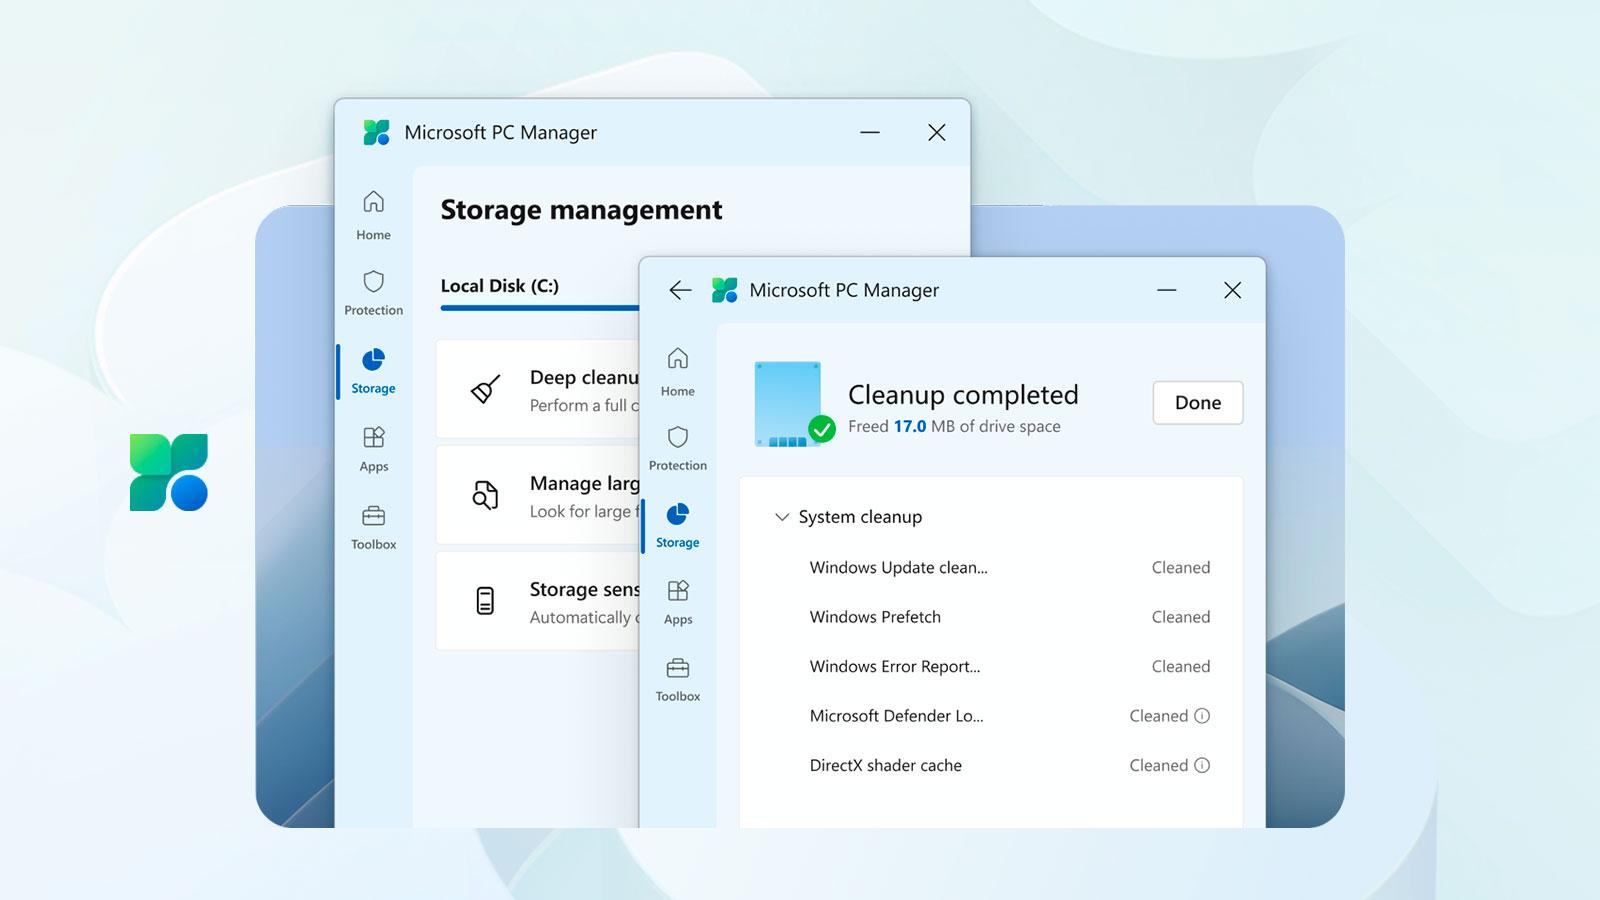Open the info tooltip beside DirectX shader cache
1600x900 pixels.
(x=1203, y=765)
